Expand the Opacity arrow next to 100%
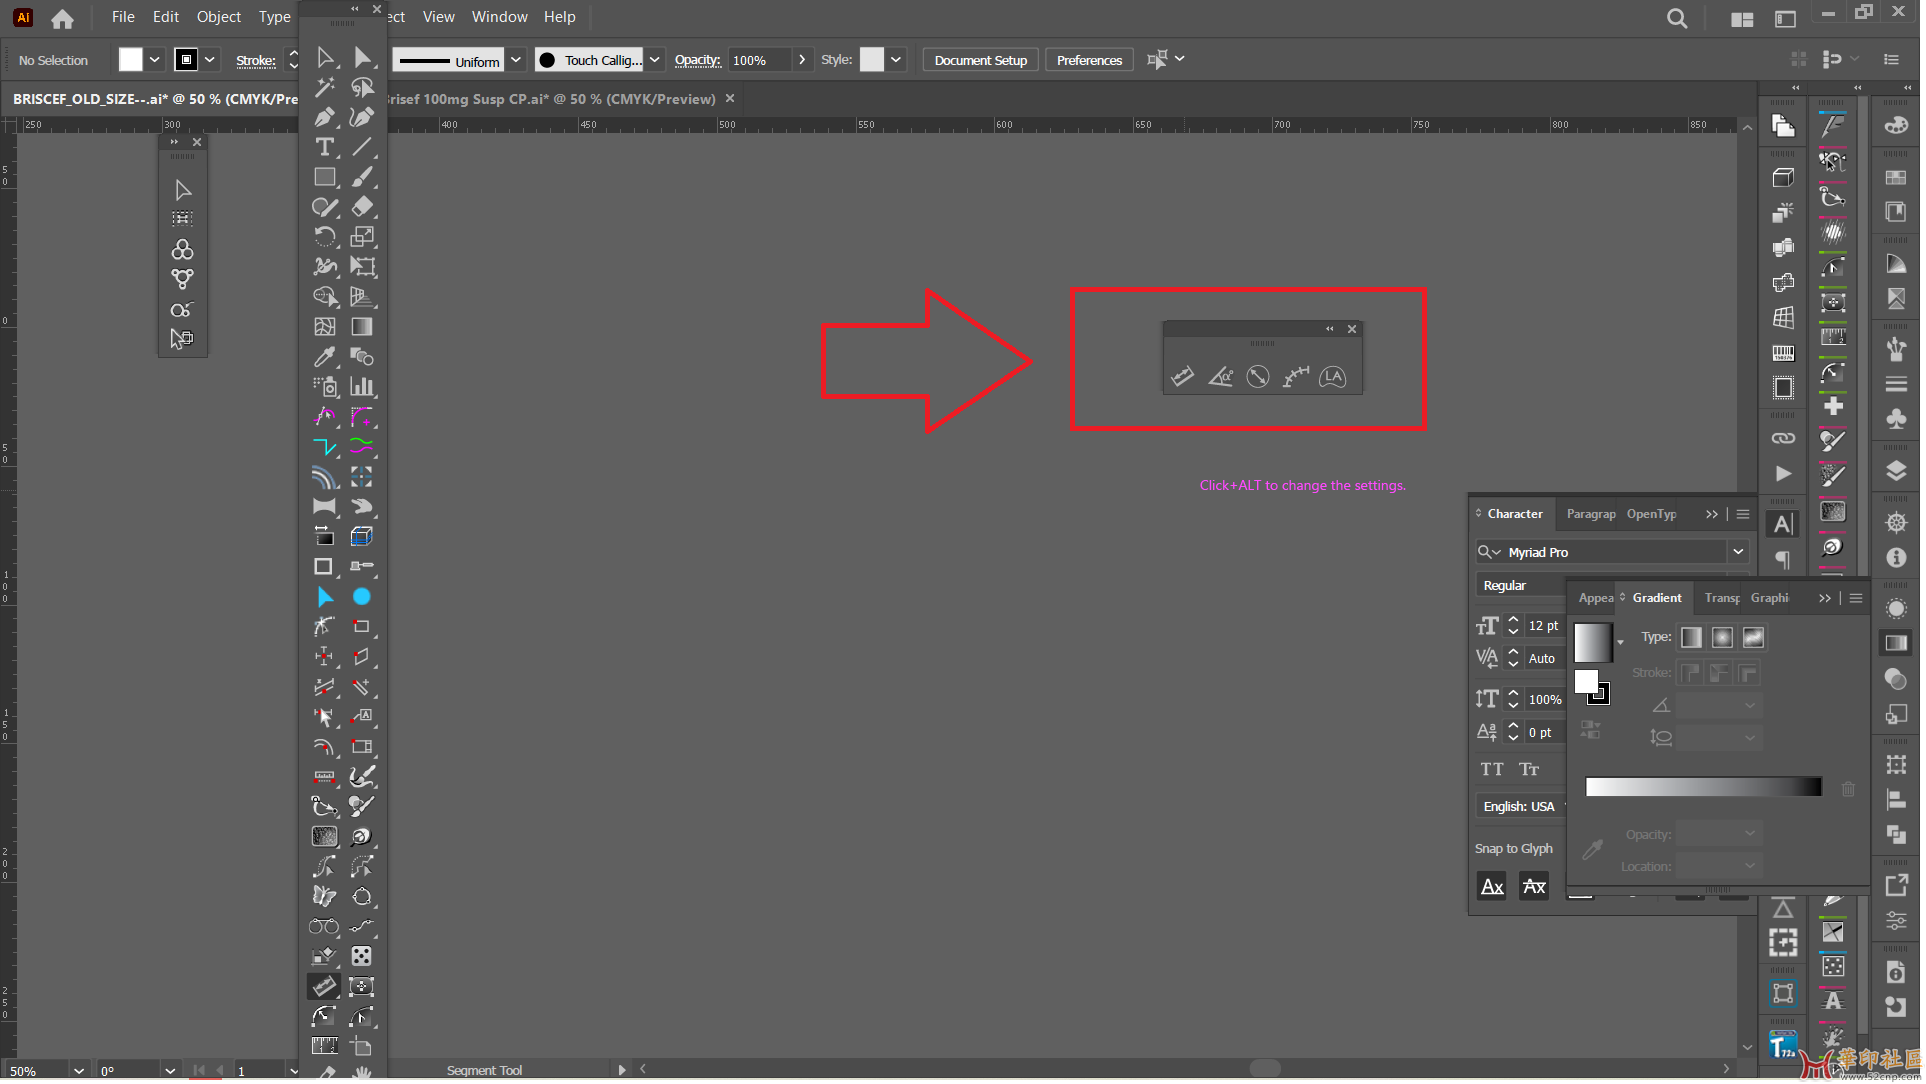 (x=804, y=60)
